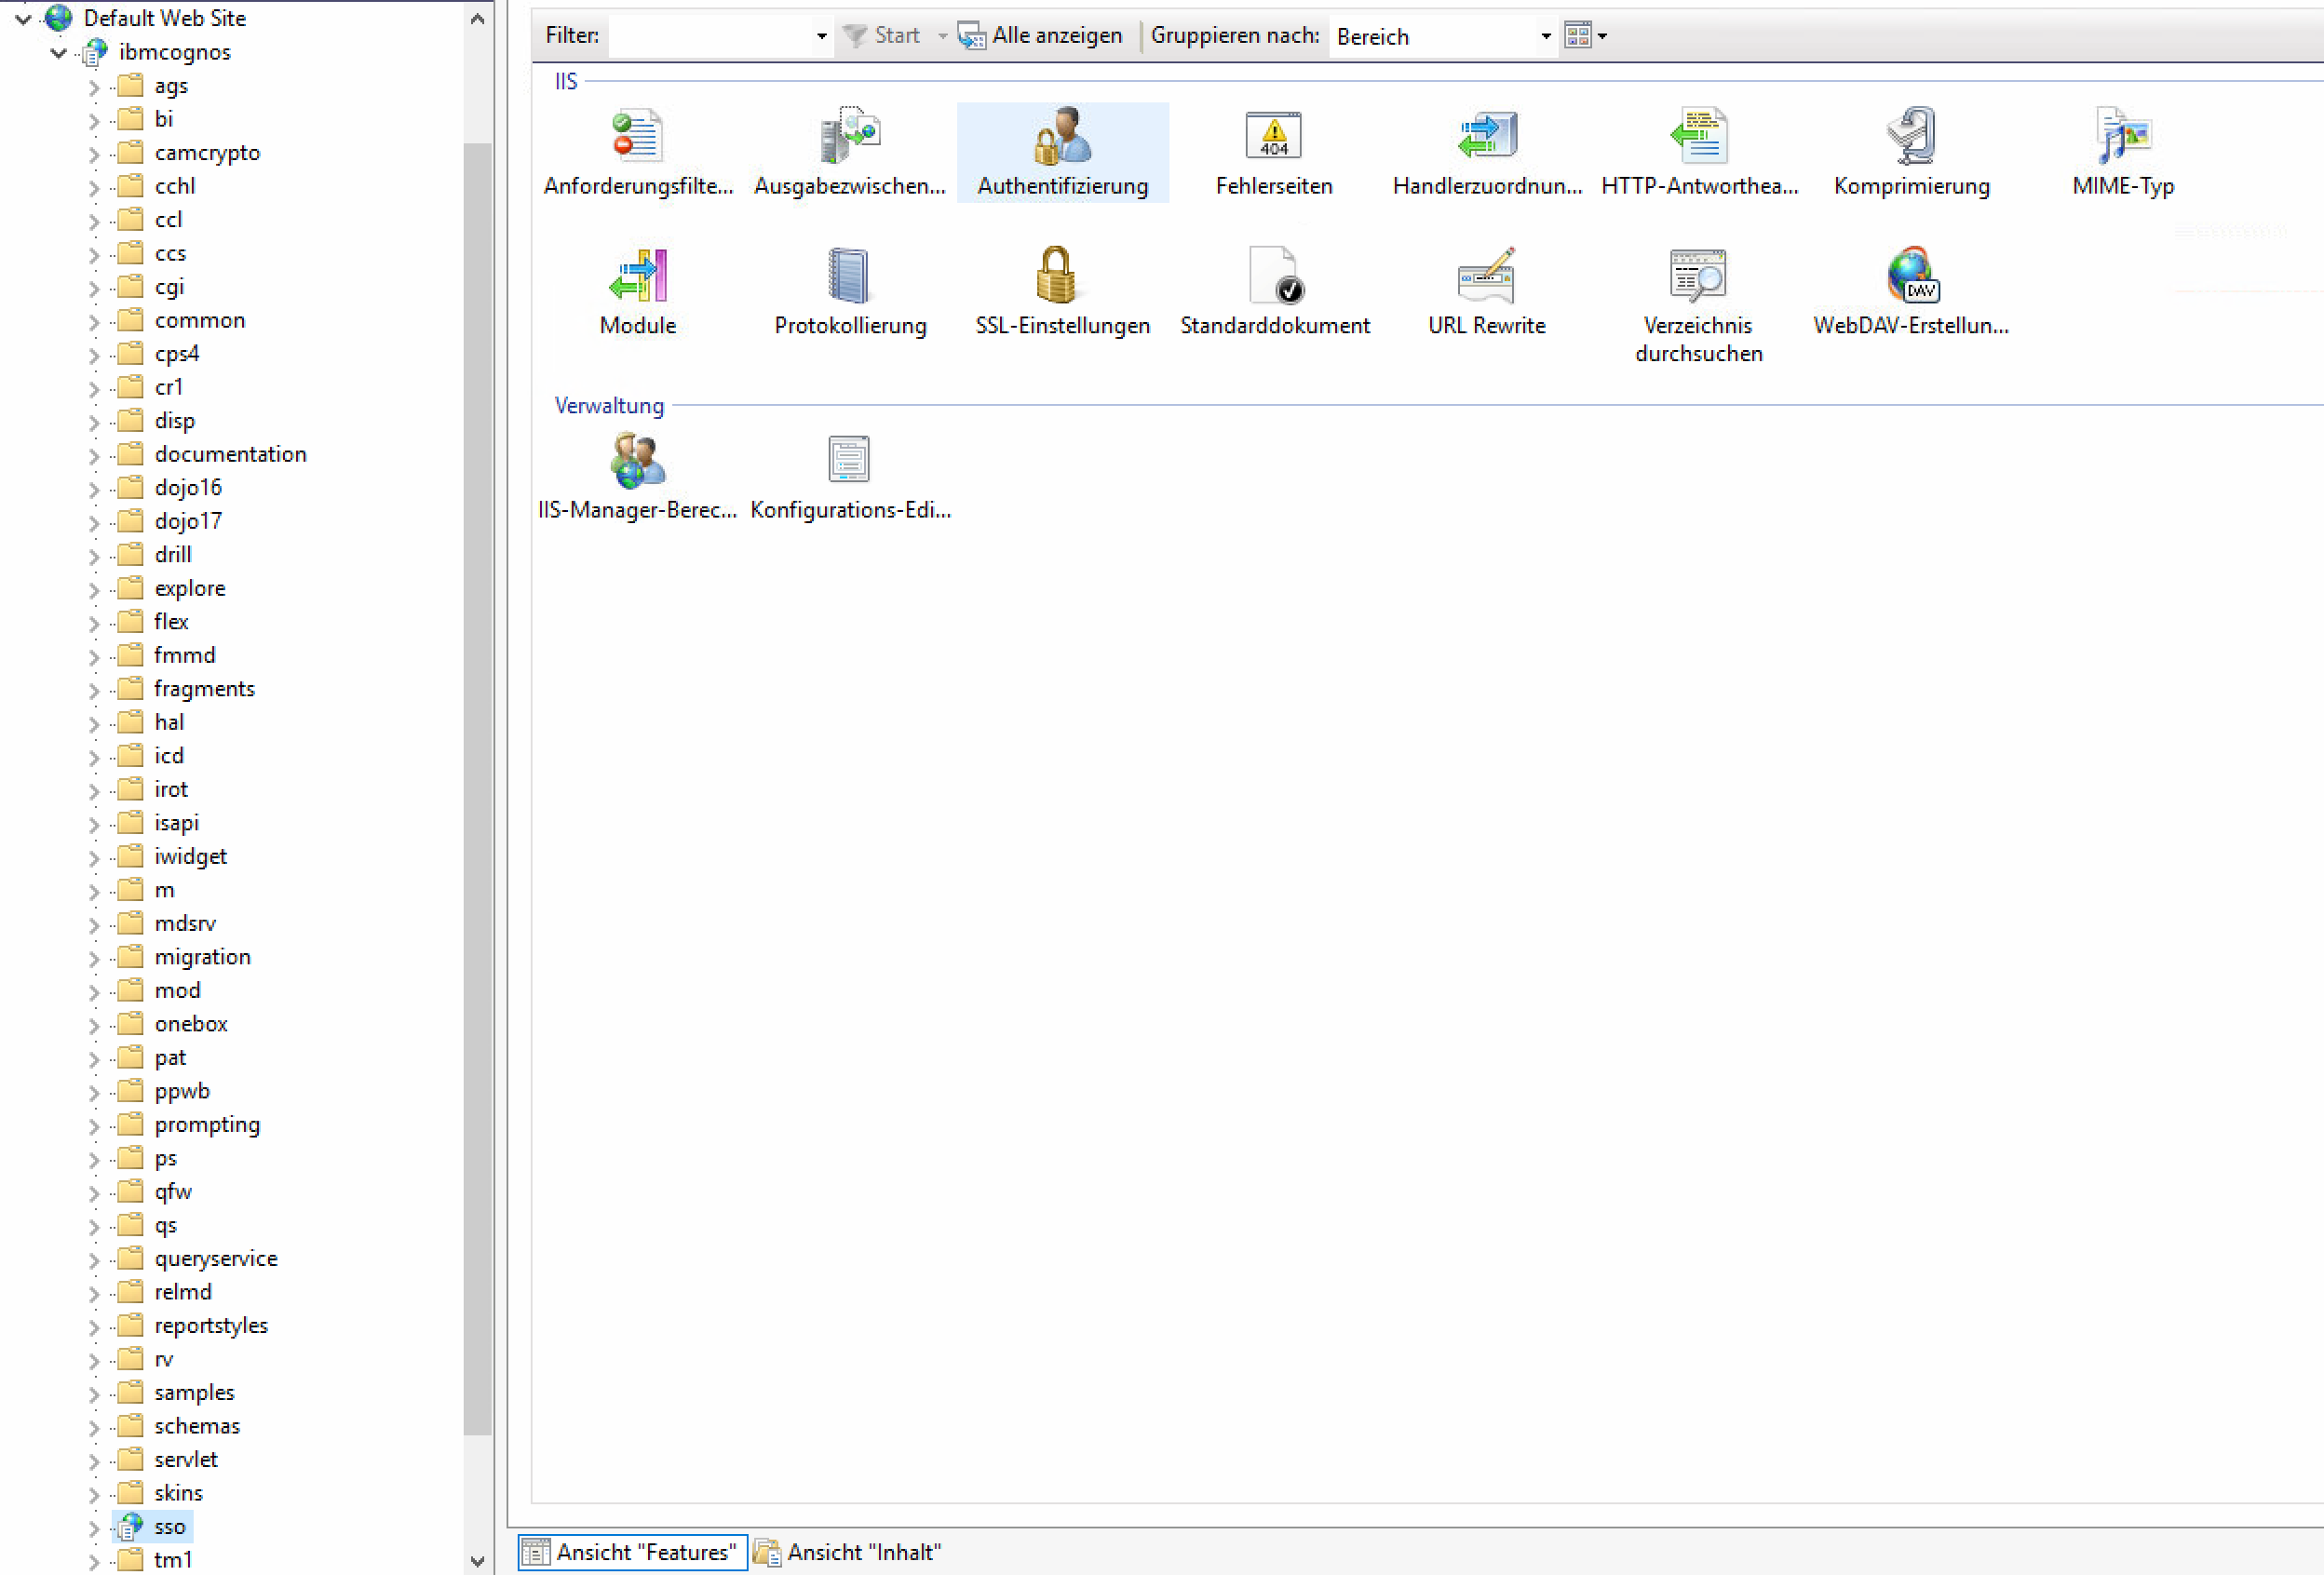This screenshot has height=1575, width=2324.
Task: Open the Komprimierung feature icon
Action: click(x=1911, y=137)
